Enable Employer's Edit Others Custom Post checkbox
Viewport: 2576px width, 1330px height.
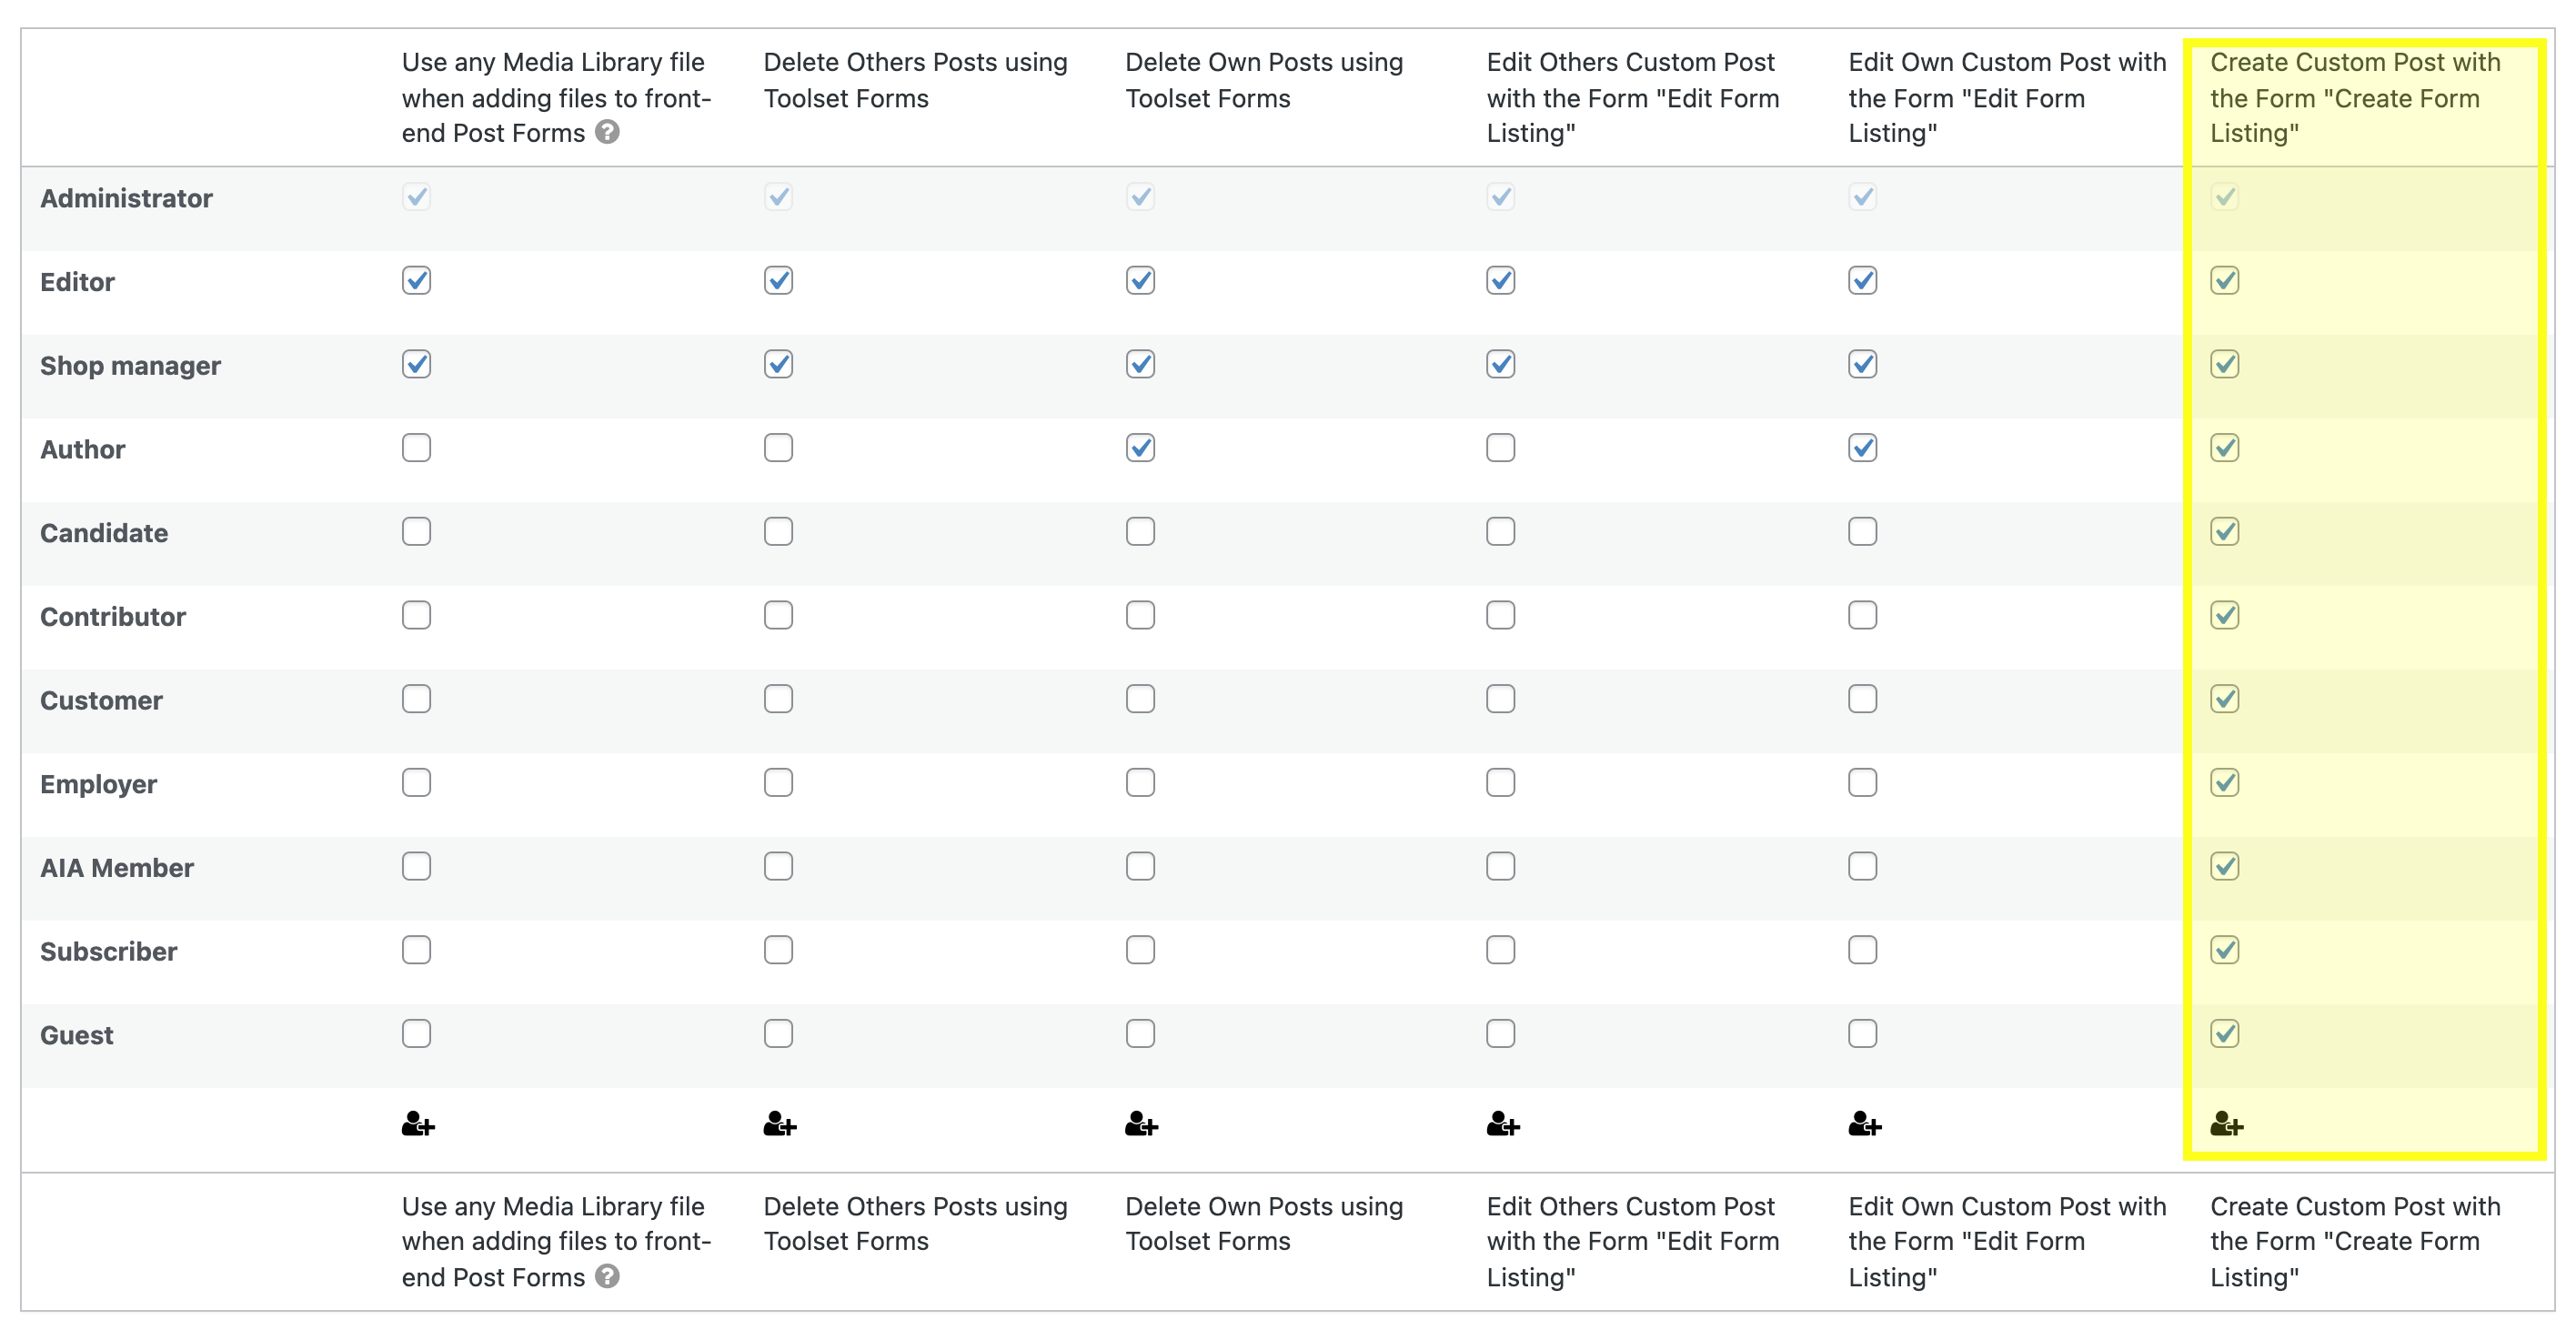point(1501,782)
